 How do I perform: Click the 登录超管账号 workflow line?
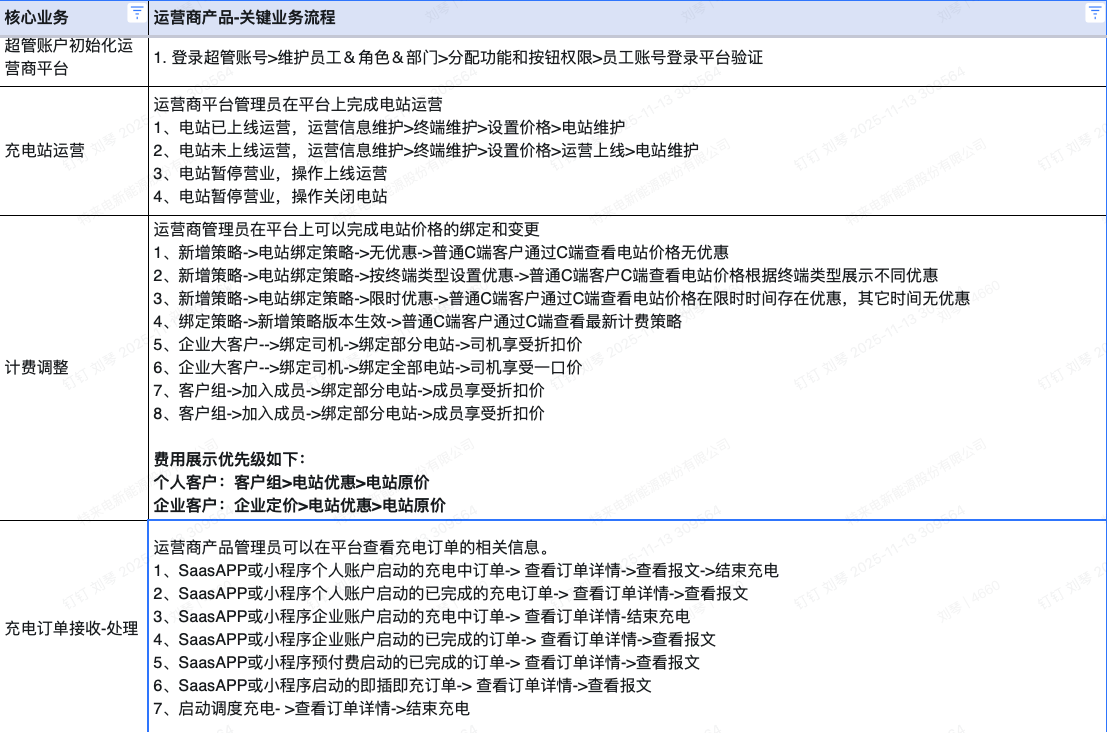pyautogui.click(x=458, y=58)
